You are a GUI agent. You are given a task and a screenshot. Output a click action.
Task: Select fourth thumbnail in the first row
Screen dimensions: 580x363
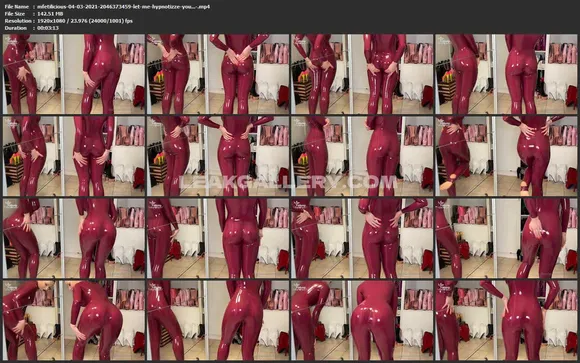coord(506,74)
